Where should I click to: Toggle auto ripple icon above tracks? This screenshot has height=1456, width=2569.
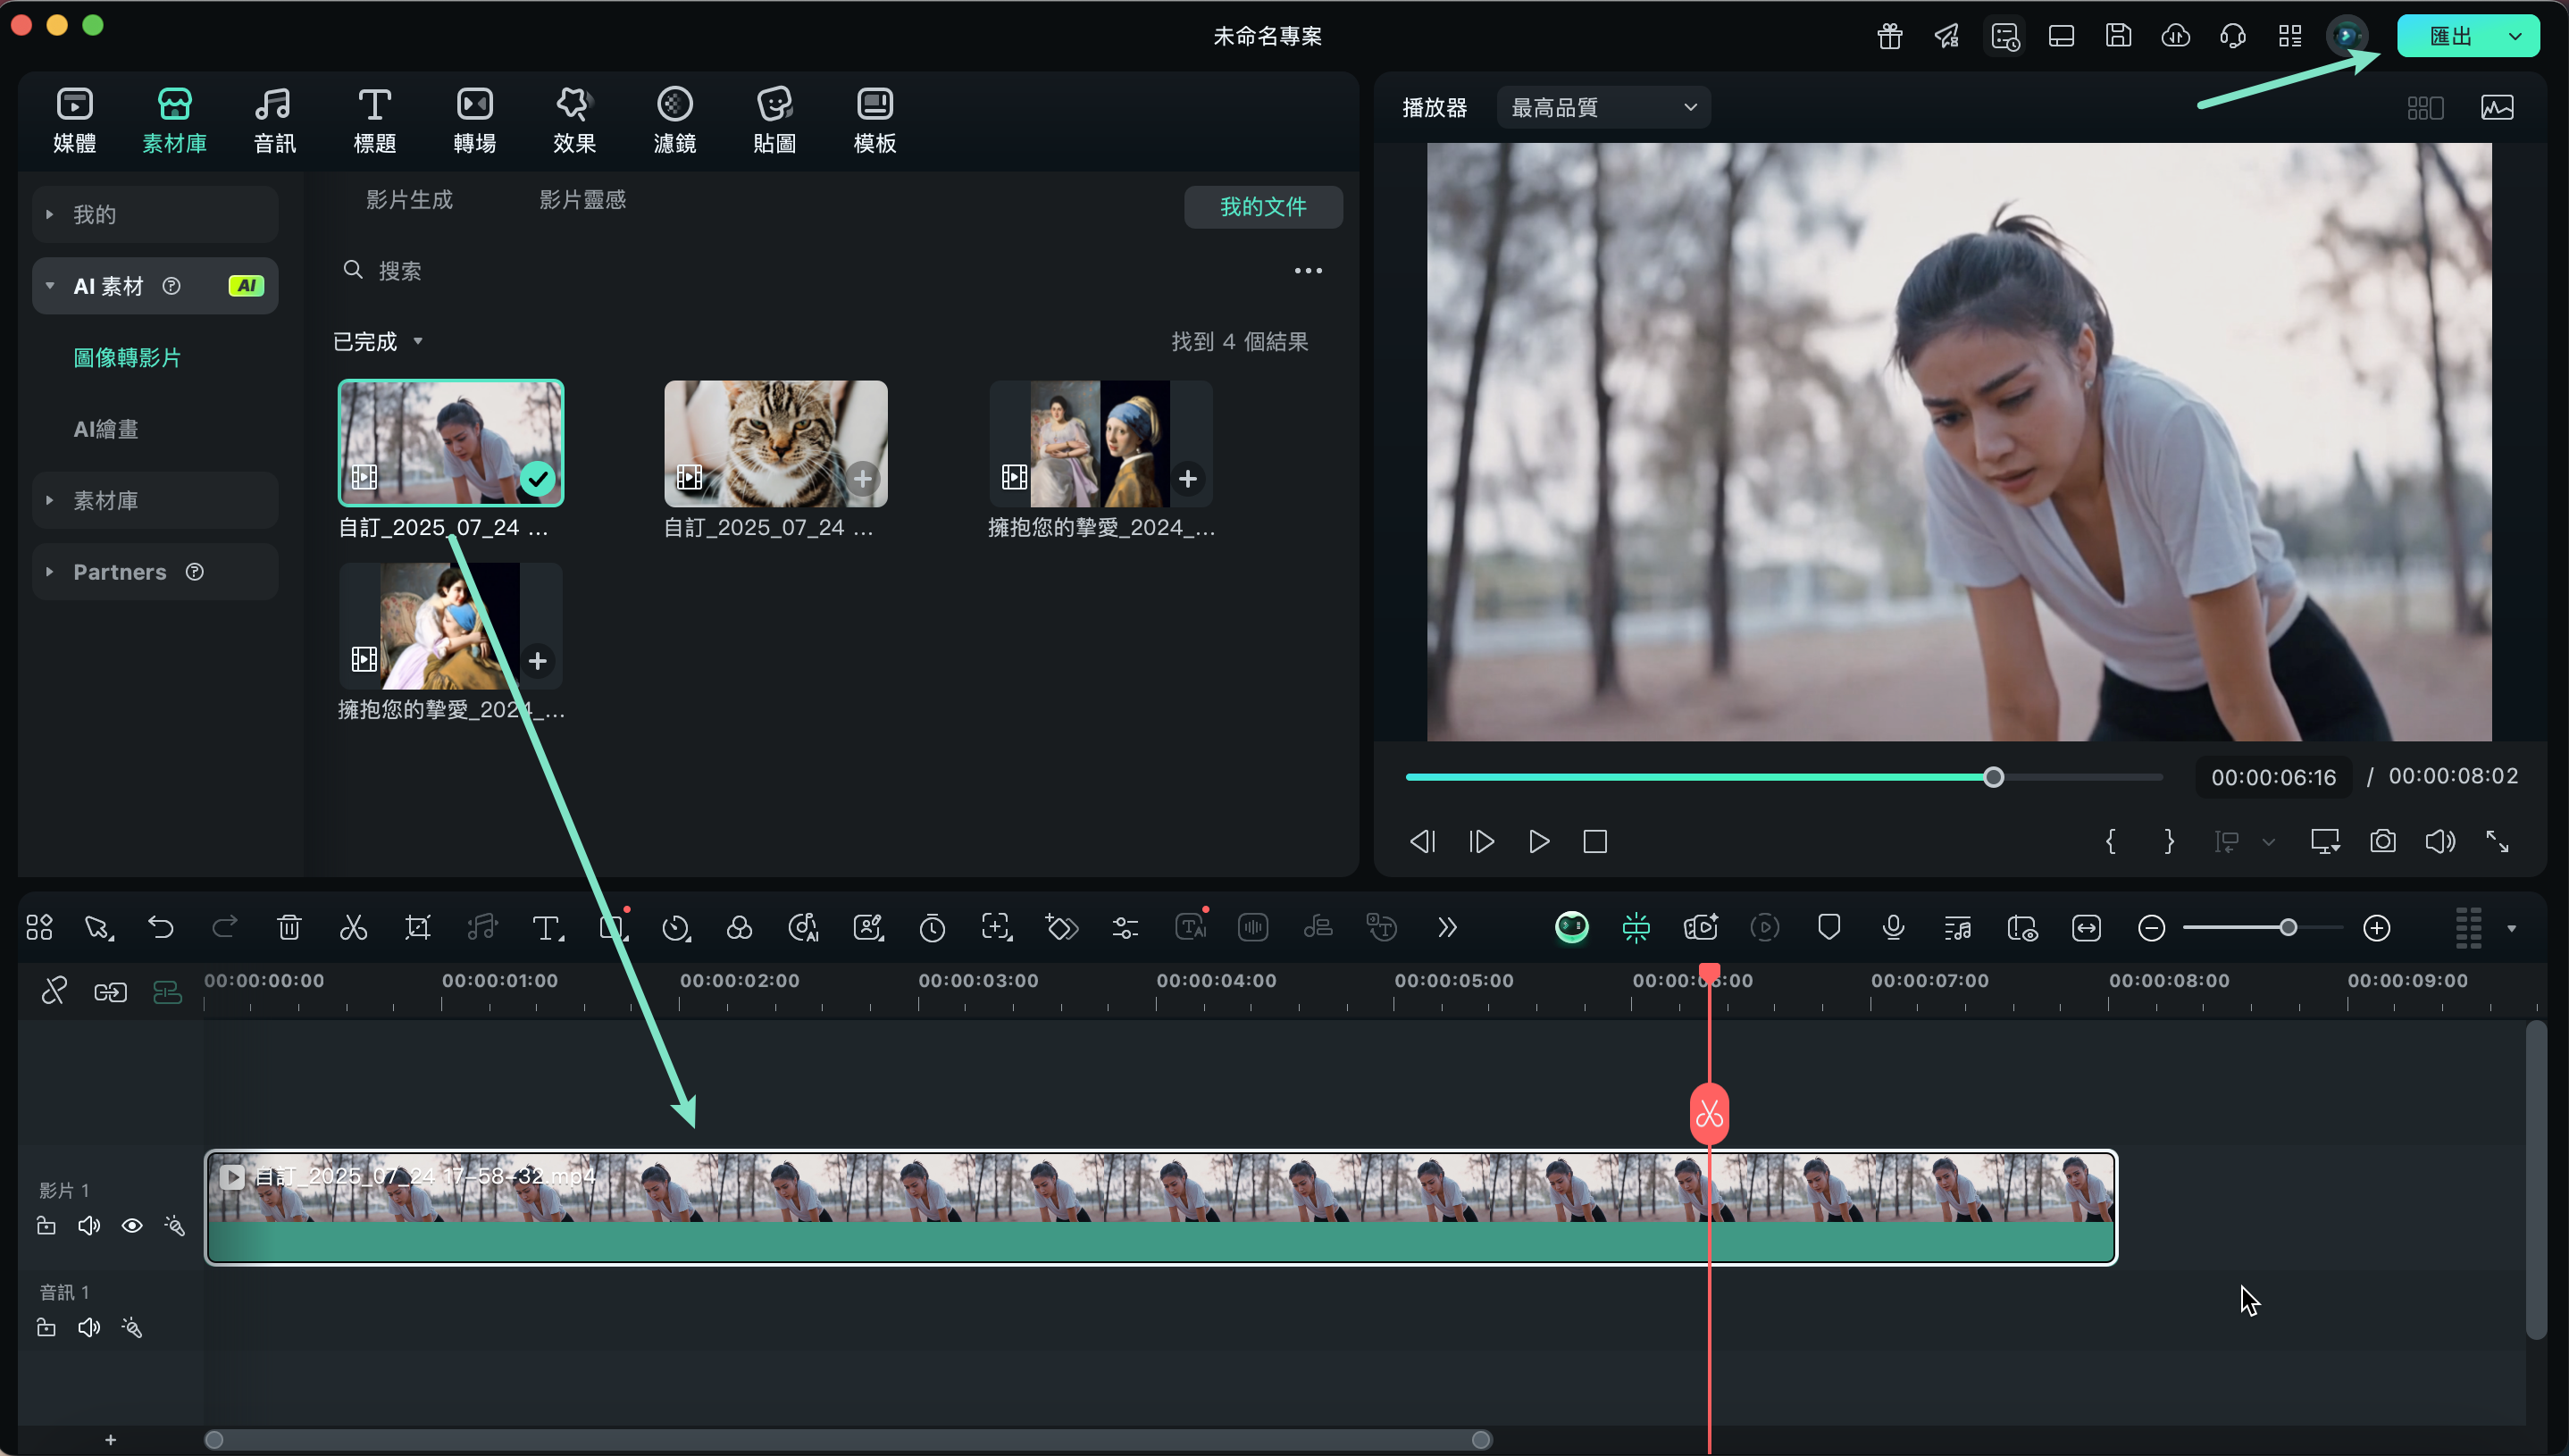pyautogui.click(x=167, y=991)
